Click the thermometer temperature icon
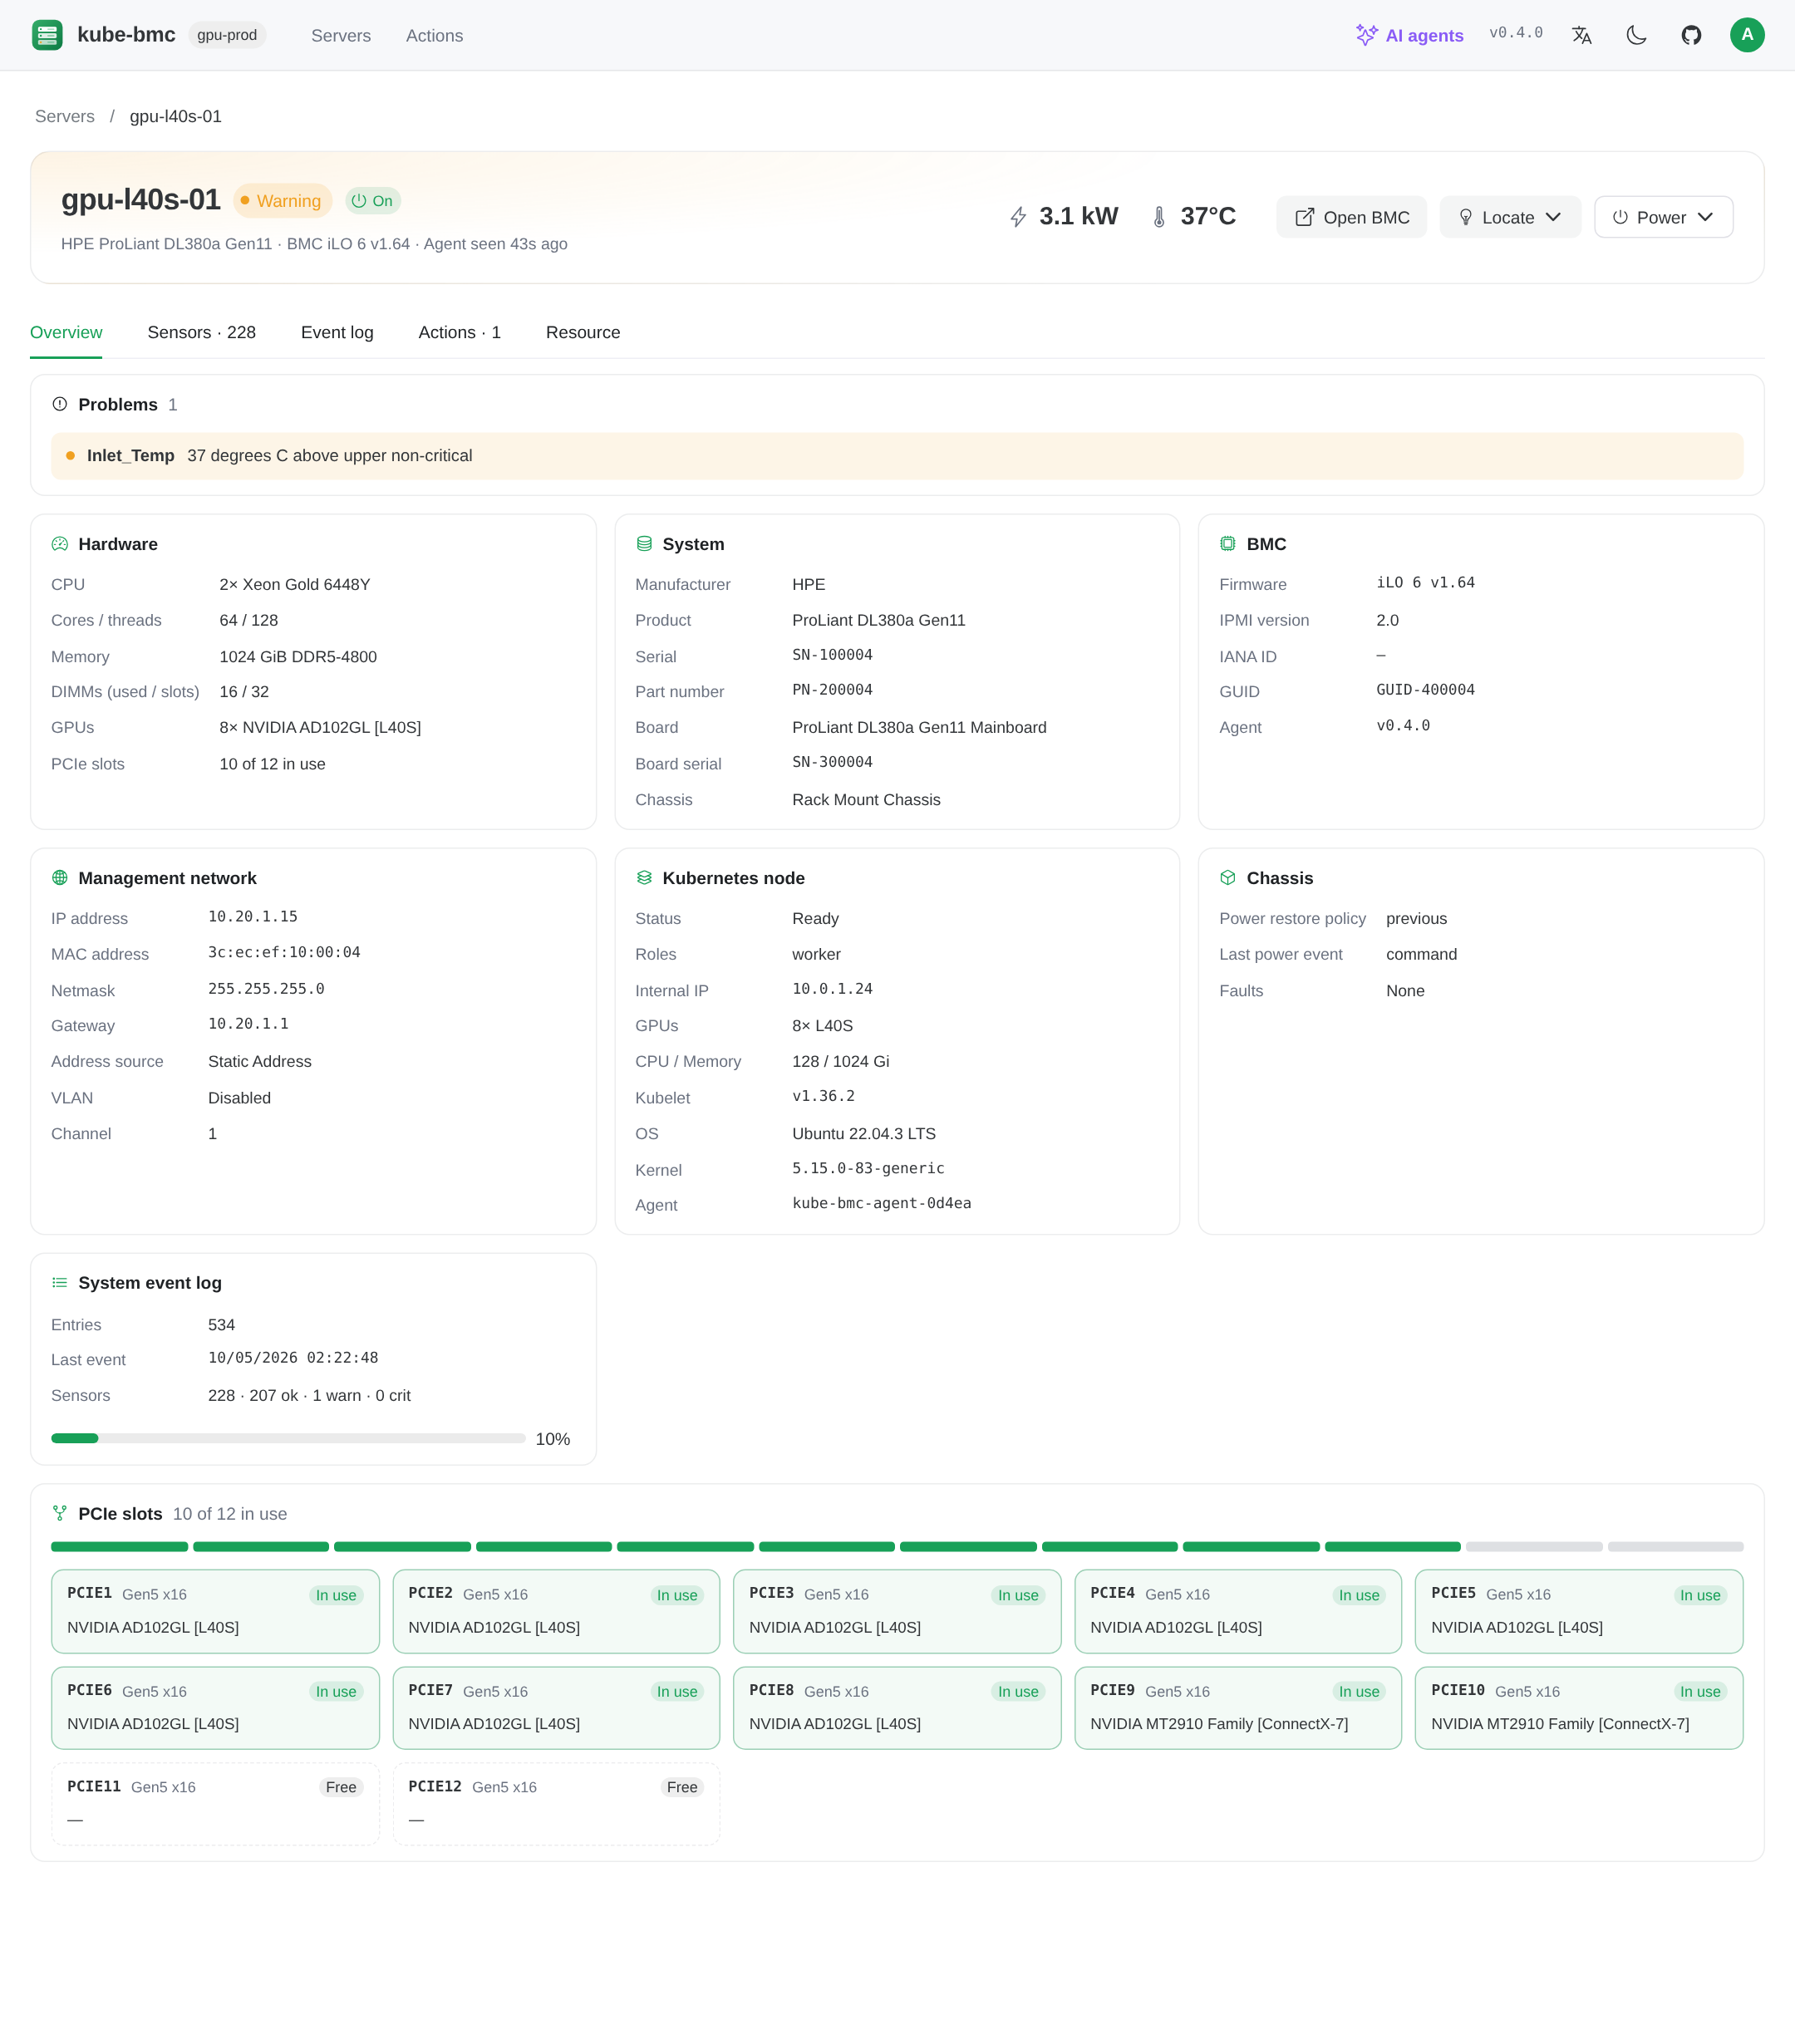Viewport: 1795px width, 2044px height. click(1159, 217)
